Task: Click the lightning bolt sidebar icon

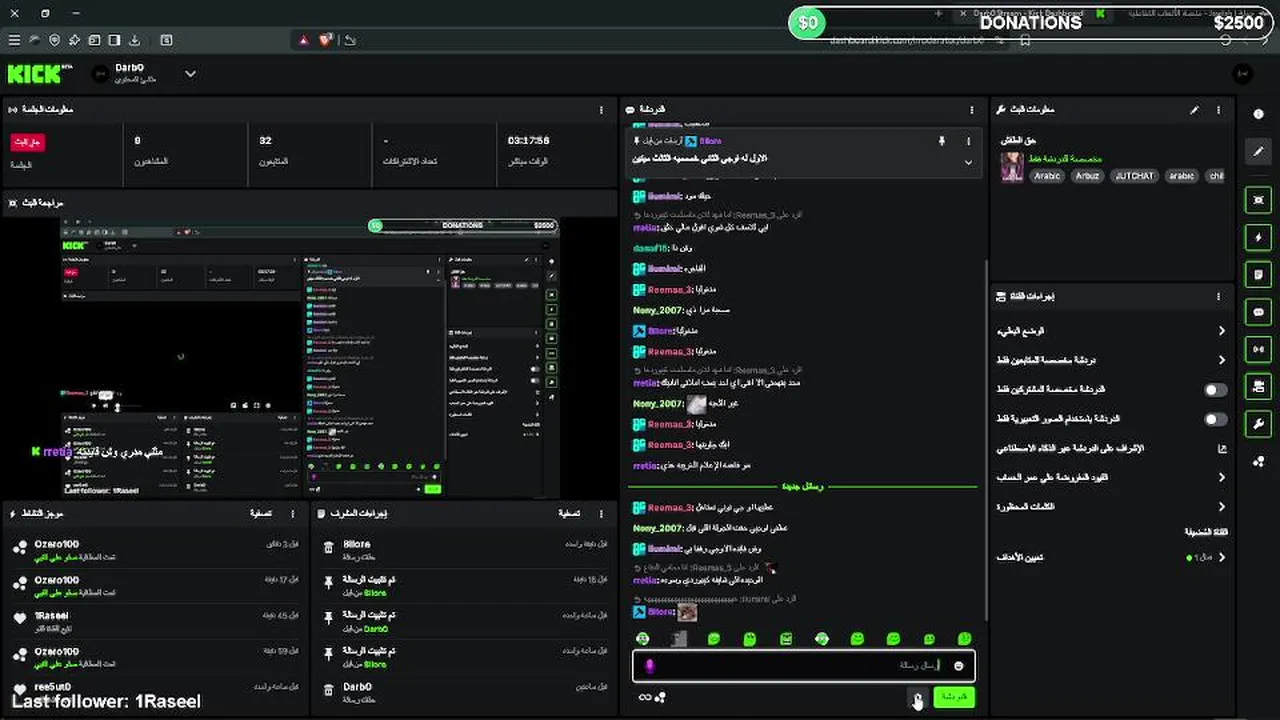Action: (x=1258, y=237)
